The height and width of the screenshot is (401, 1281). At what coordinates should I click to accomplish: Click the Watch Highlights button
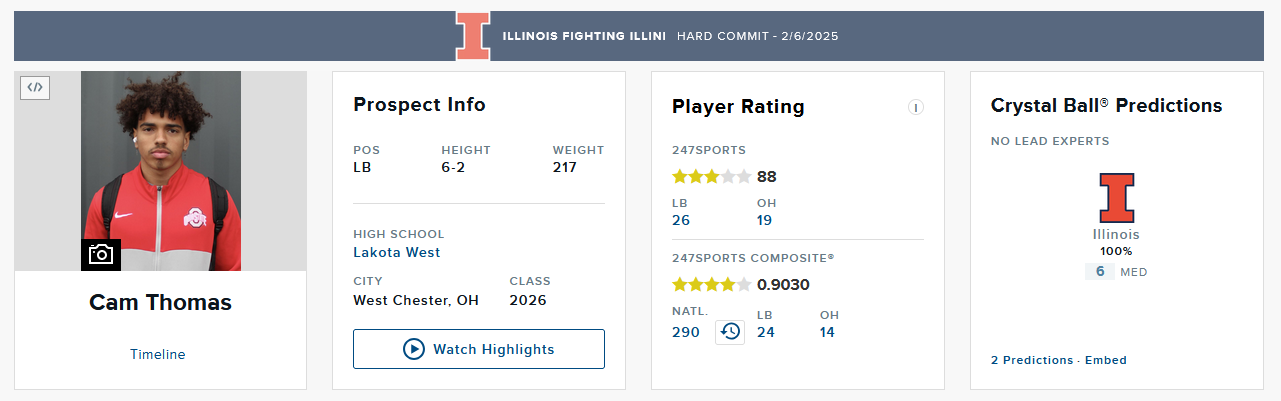tap(479, 349)
